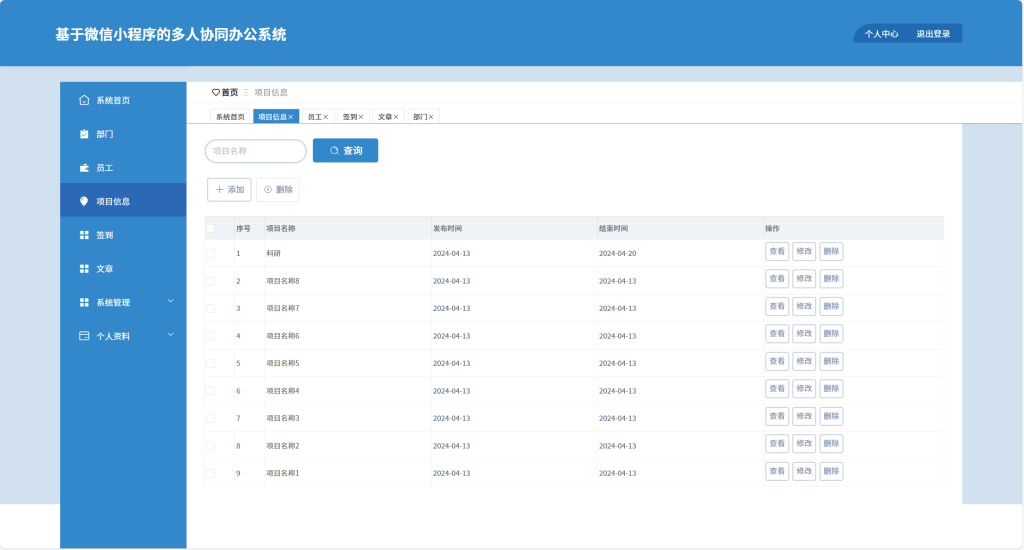Click the card icon beside 个人资料
This screenshot has width=1024, height=550.
[x=84, y=336]
